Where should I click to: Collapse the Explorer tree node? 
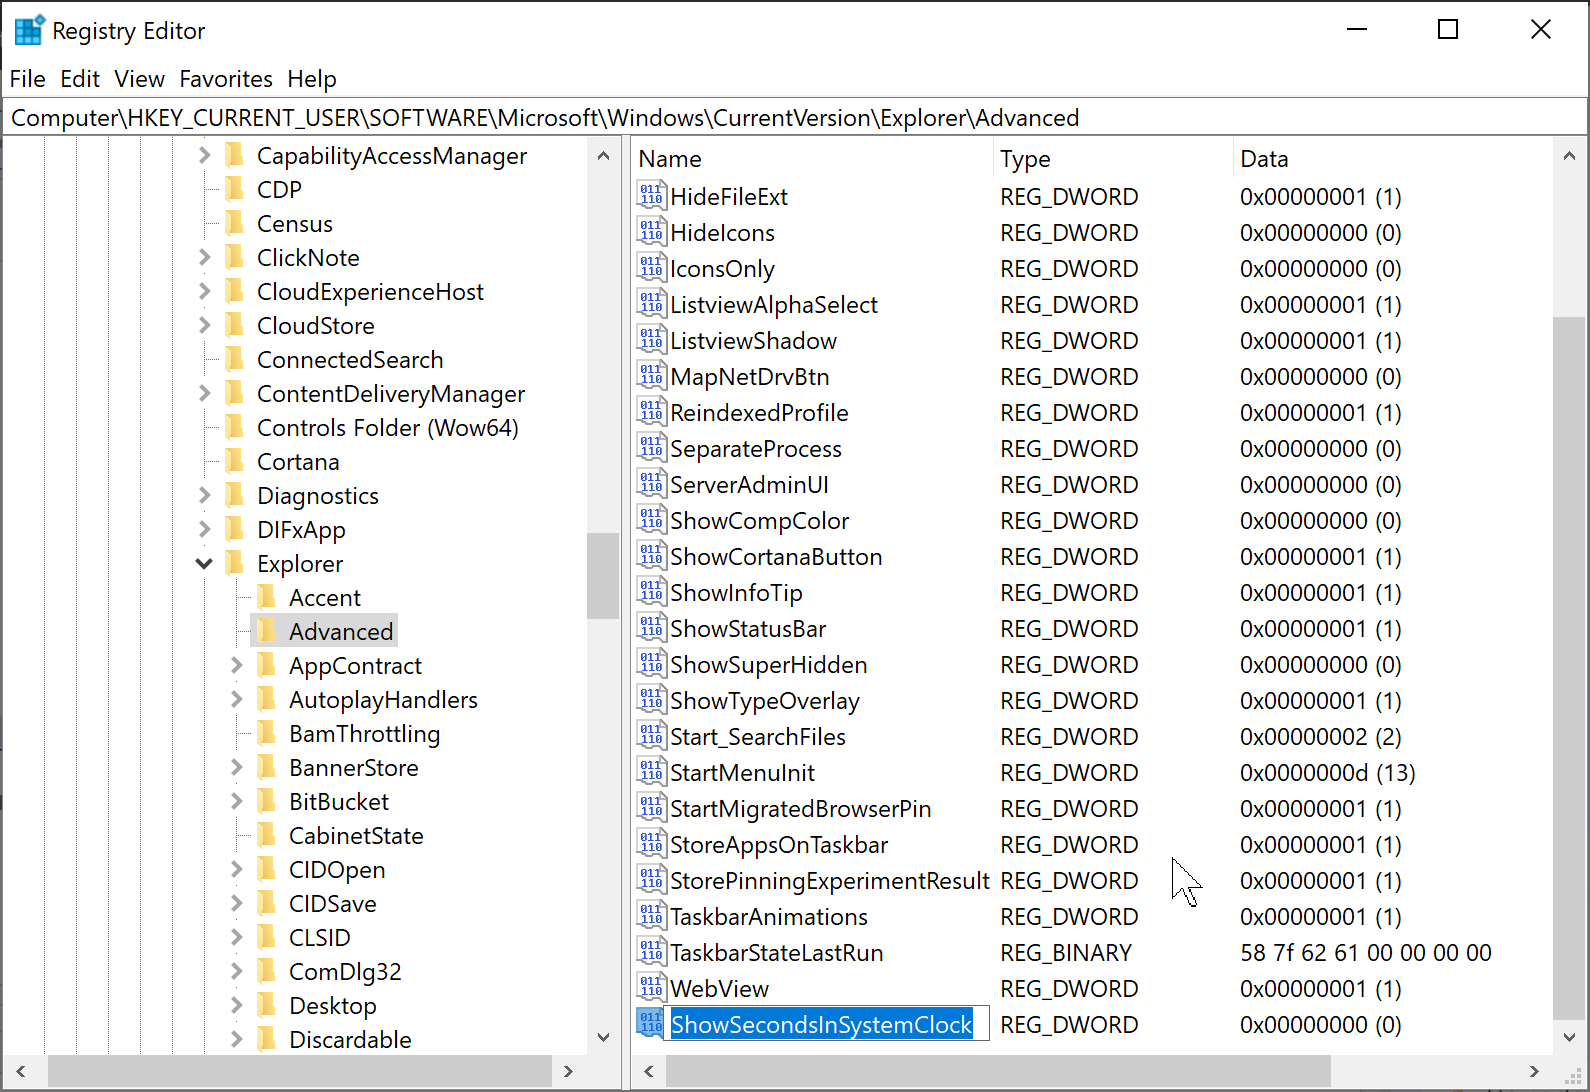tap(204, 563)
